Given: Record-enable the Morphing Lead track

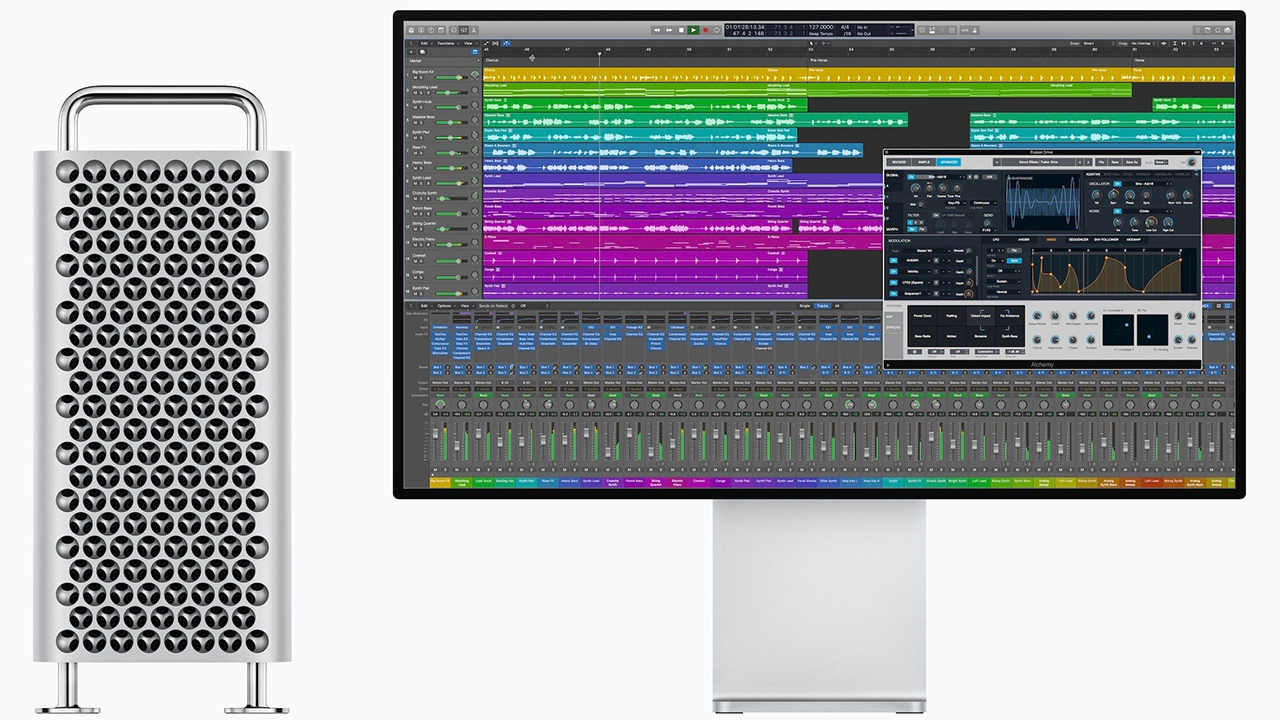Looking at the screenshot, I should (427, 92).
